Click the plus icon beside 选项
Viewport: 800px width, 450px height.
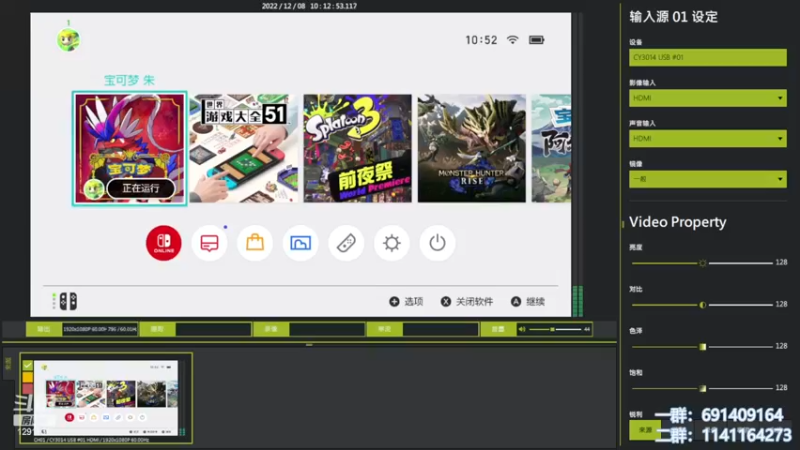pyautogui.click(x=394, y=302)
